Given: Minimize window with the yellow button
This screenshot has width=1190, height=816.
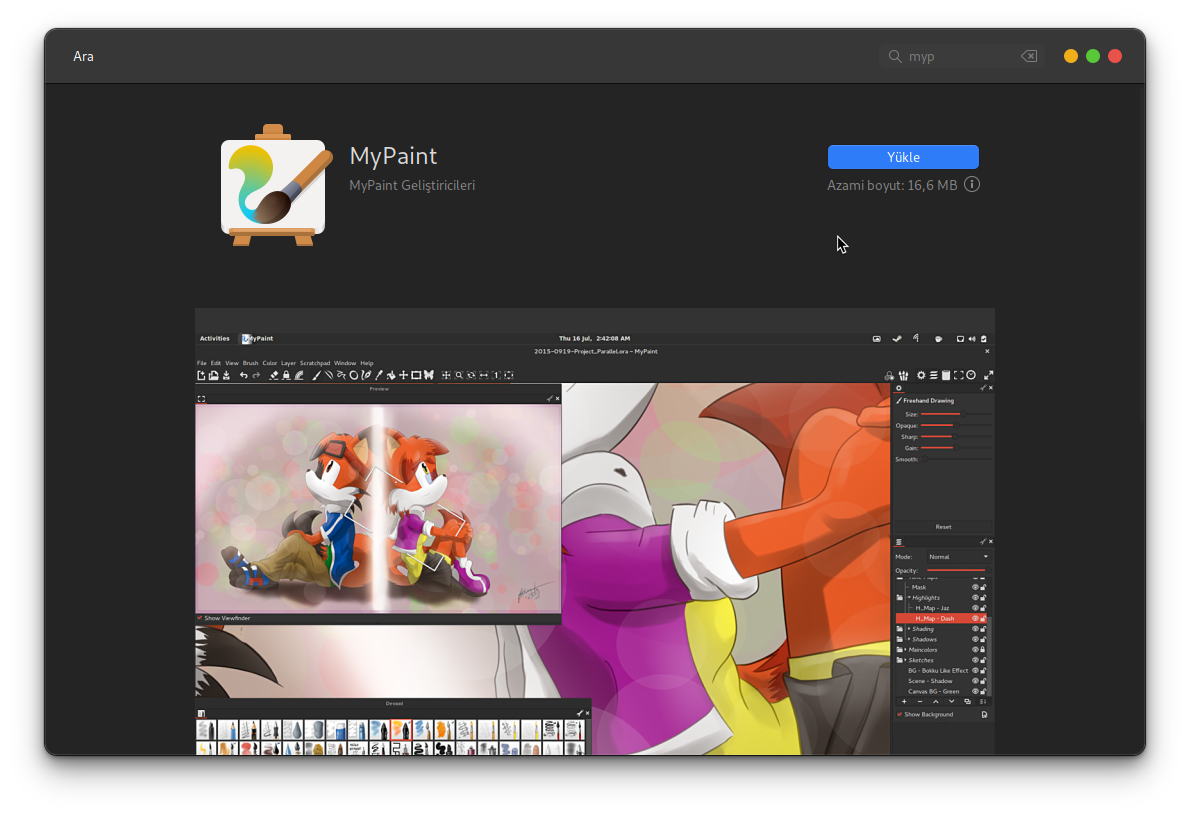Looking at the screenshot, I should (1071, 56).
